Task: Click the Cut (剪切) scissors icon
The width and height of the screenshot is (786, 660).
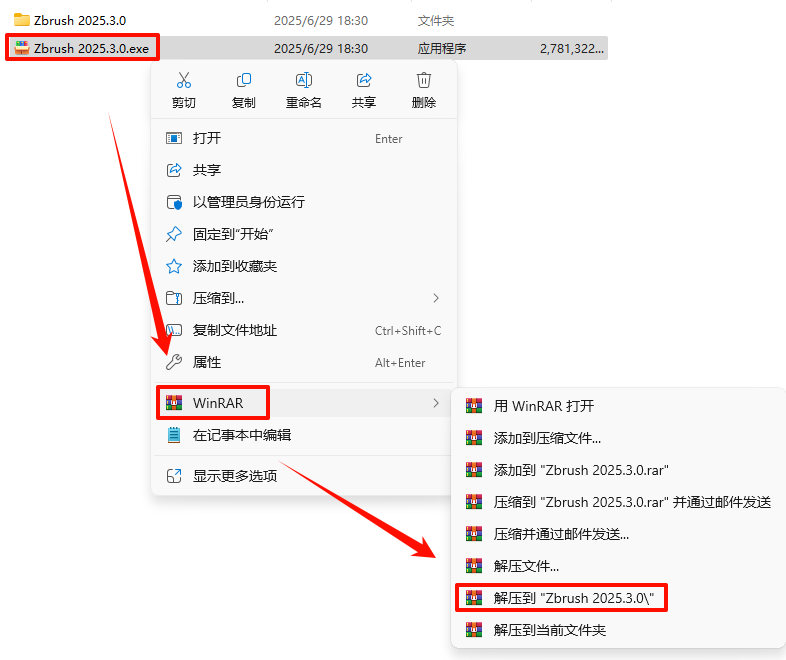Action: (183, 80)
